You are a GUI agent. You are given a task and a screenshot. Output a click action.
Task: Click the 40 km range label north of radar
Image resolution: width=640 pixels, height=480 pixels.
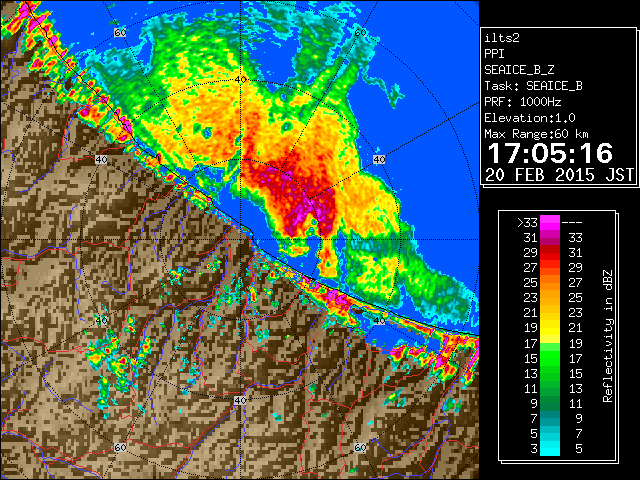pyautogui.click(x=241, y=79)
